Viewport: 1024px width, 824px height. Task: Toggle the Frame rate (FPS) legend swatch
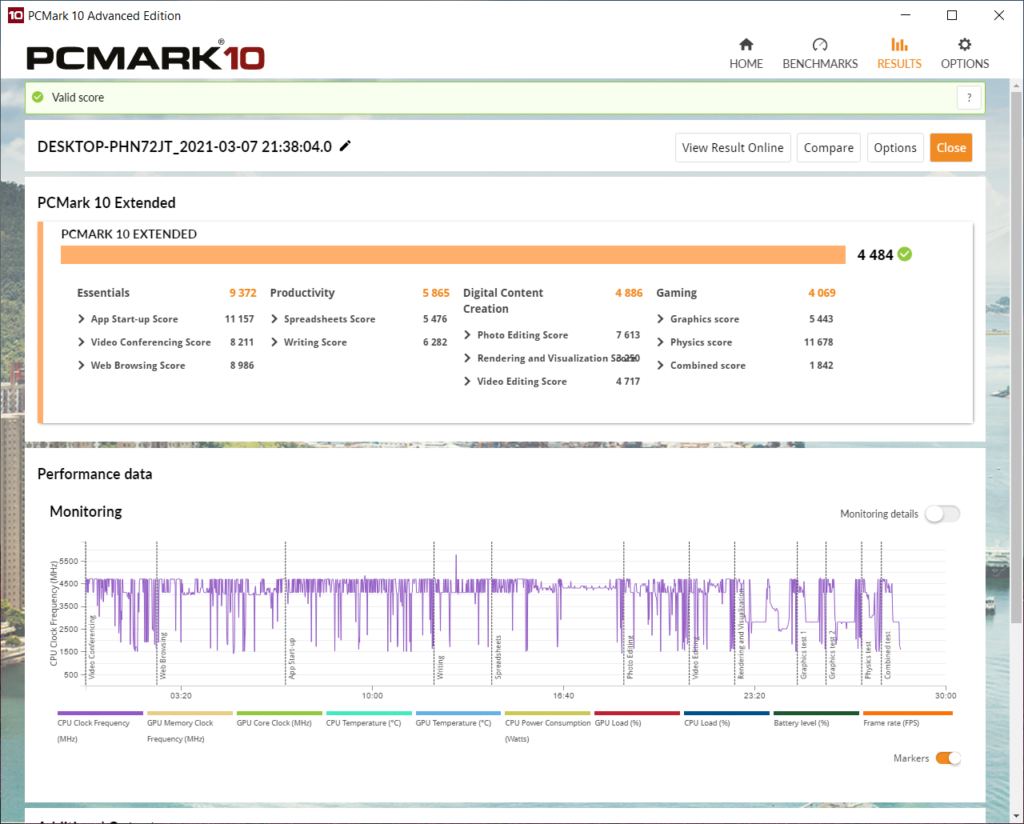tap(907, 713)
